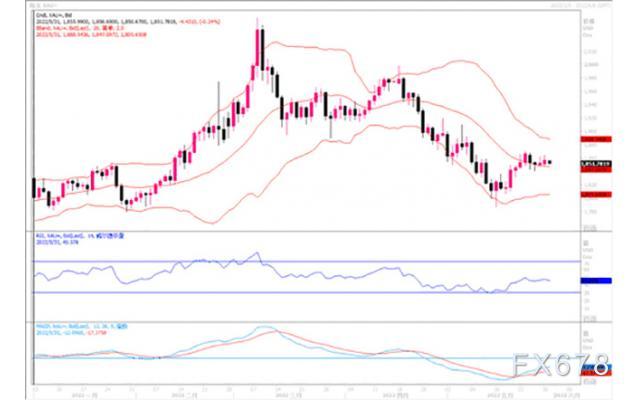Select the RSI indicator legend in blue text
Image resolution: width=640 pixels, height=400 pixels.
coord(80,236)
